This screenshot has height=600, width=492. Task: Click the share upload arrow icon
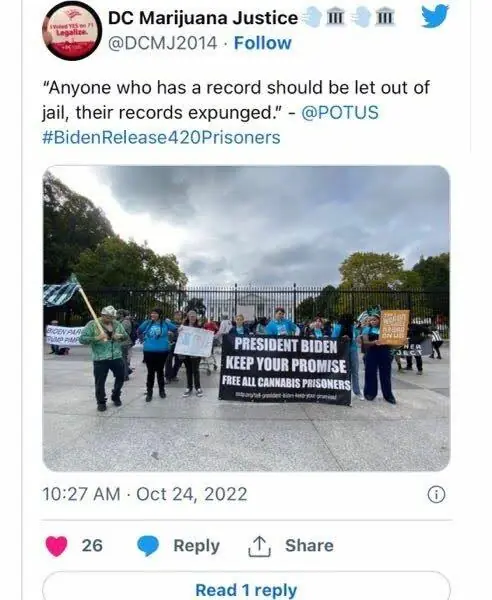tap(259, 546)
